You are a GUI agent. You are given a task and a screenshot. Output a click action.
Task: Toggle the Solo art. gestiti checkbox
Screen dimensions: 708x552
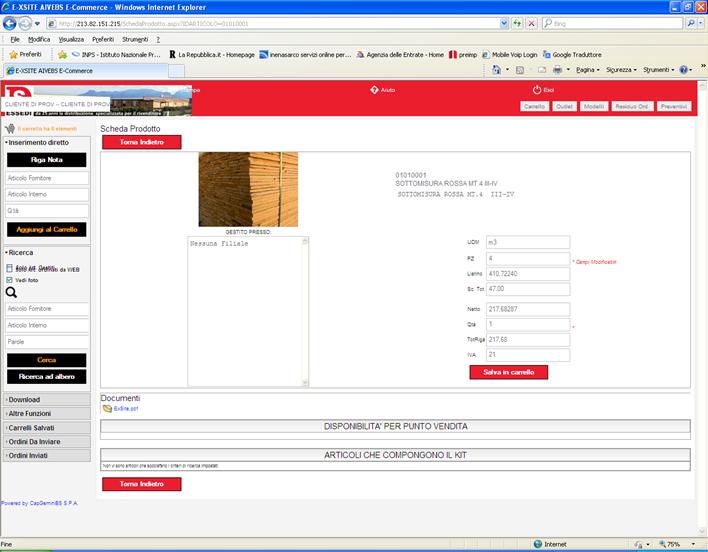[x=10, y=269]
